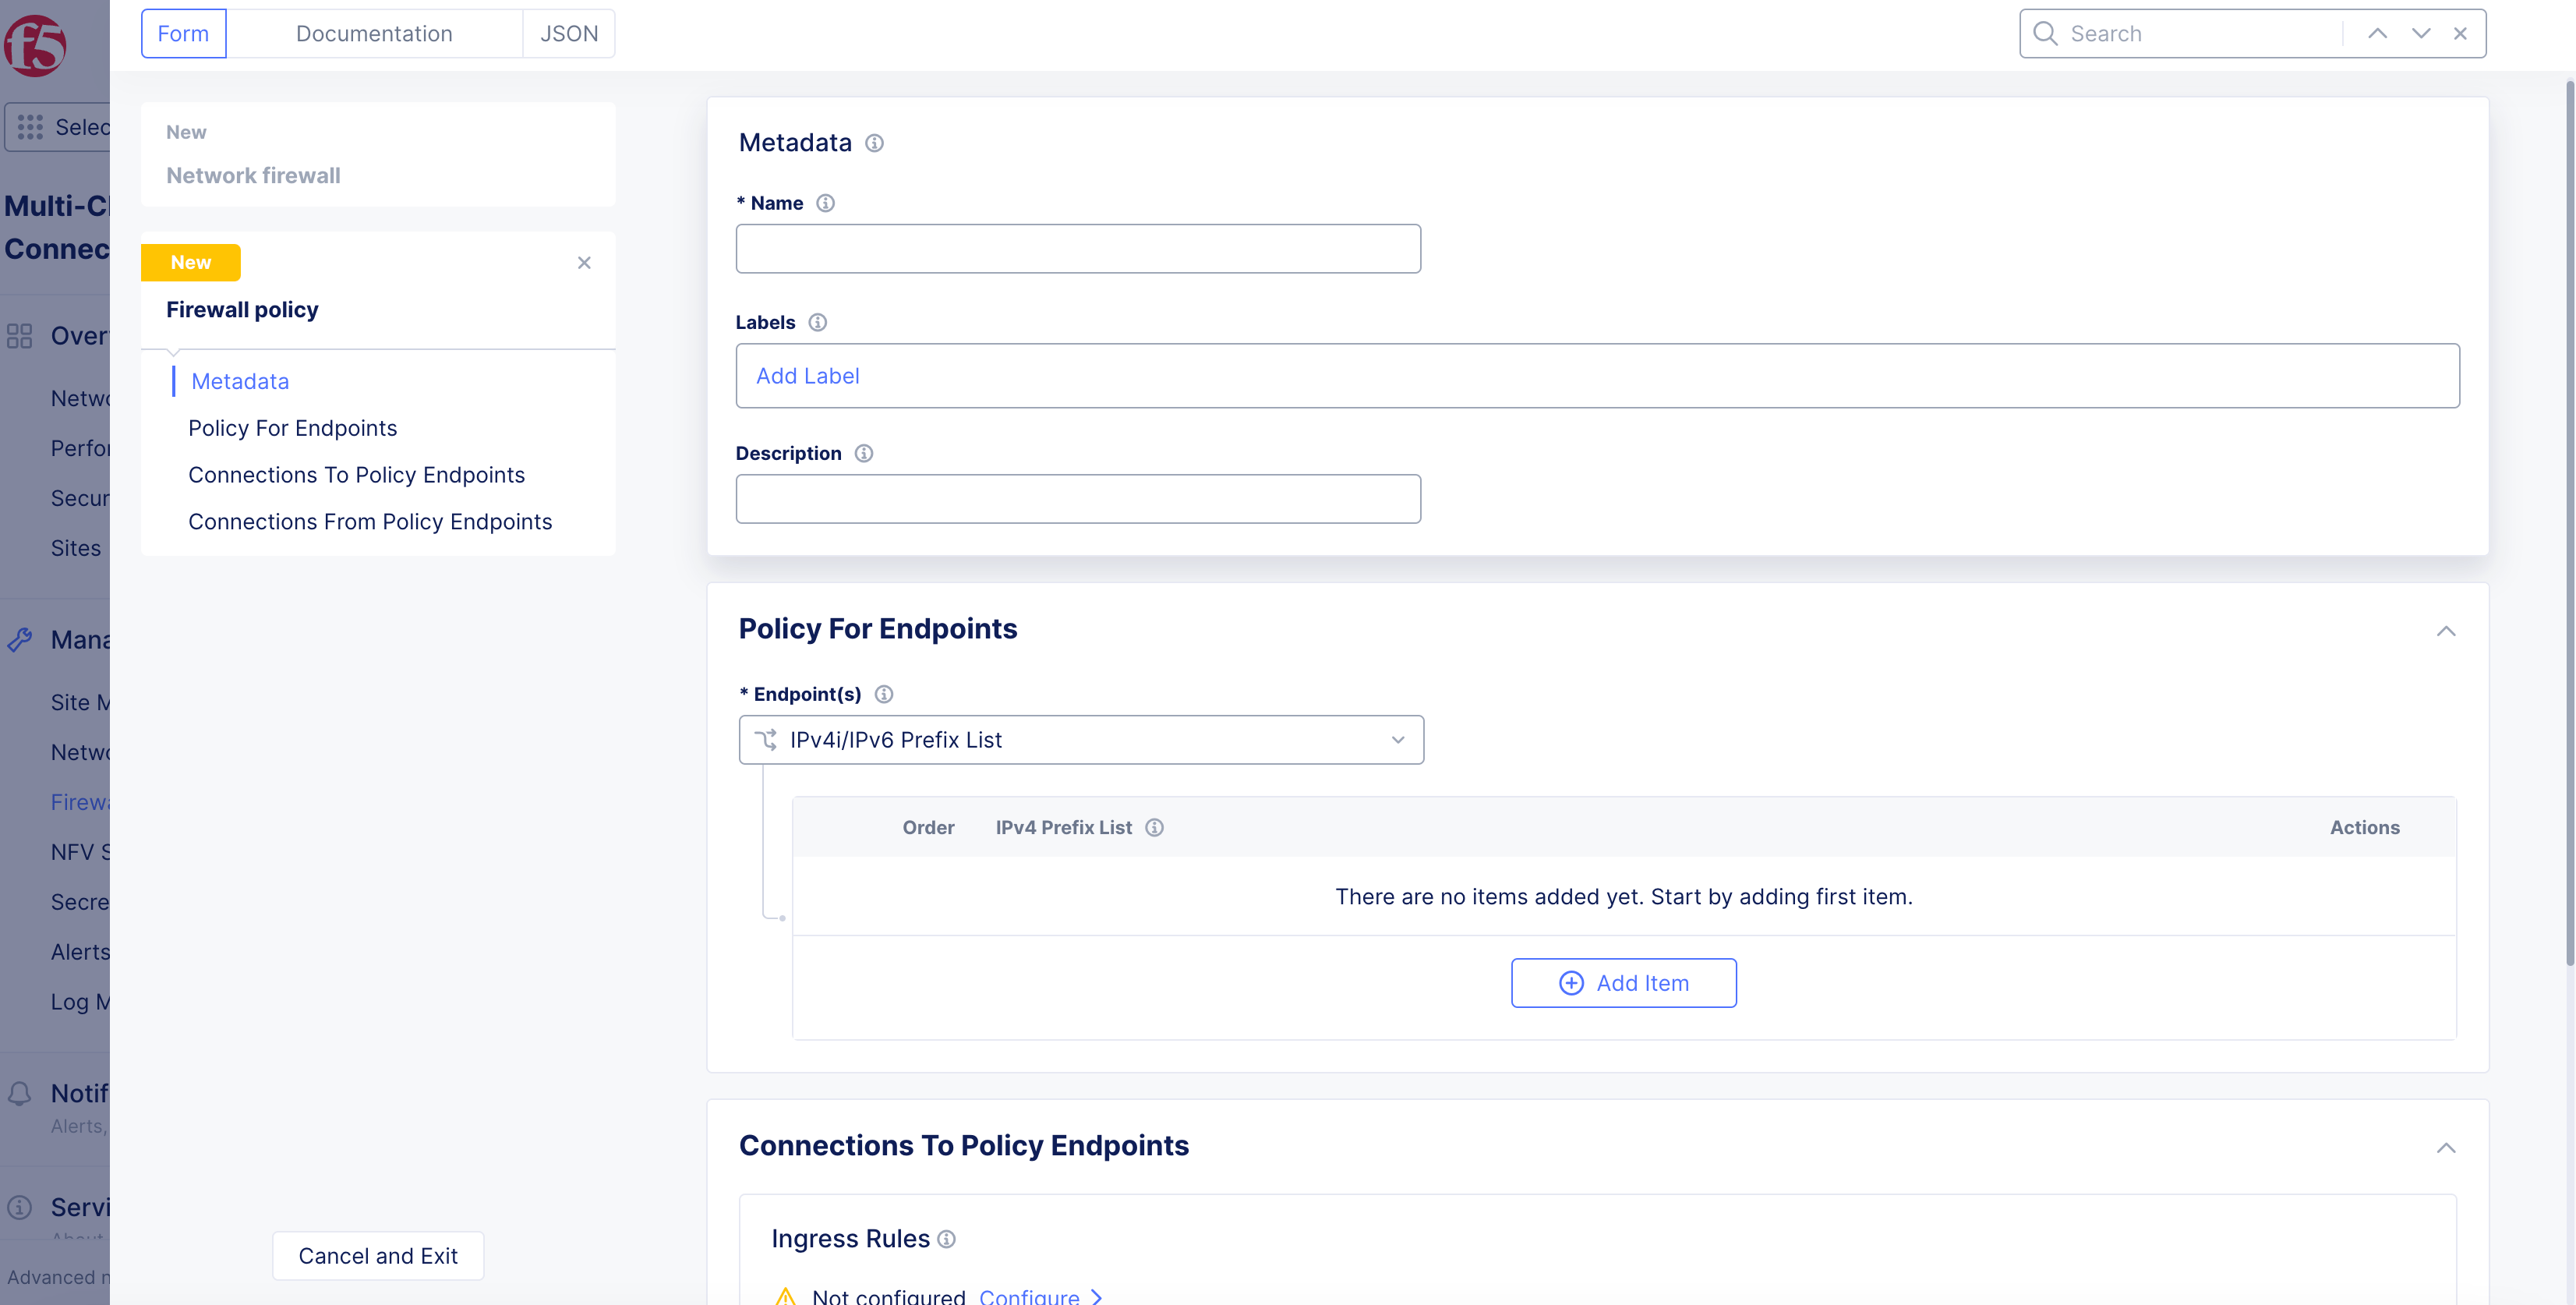
Task: Click the Name input field
Action: pyautogui.click(x=1078, y=249)
